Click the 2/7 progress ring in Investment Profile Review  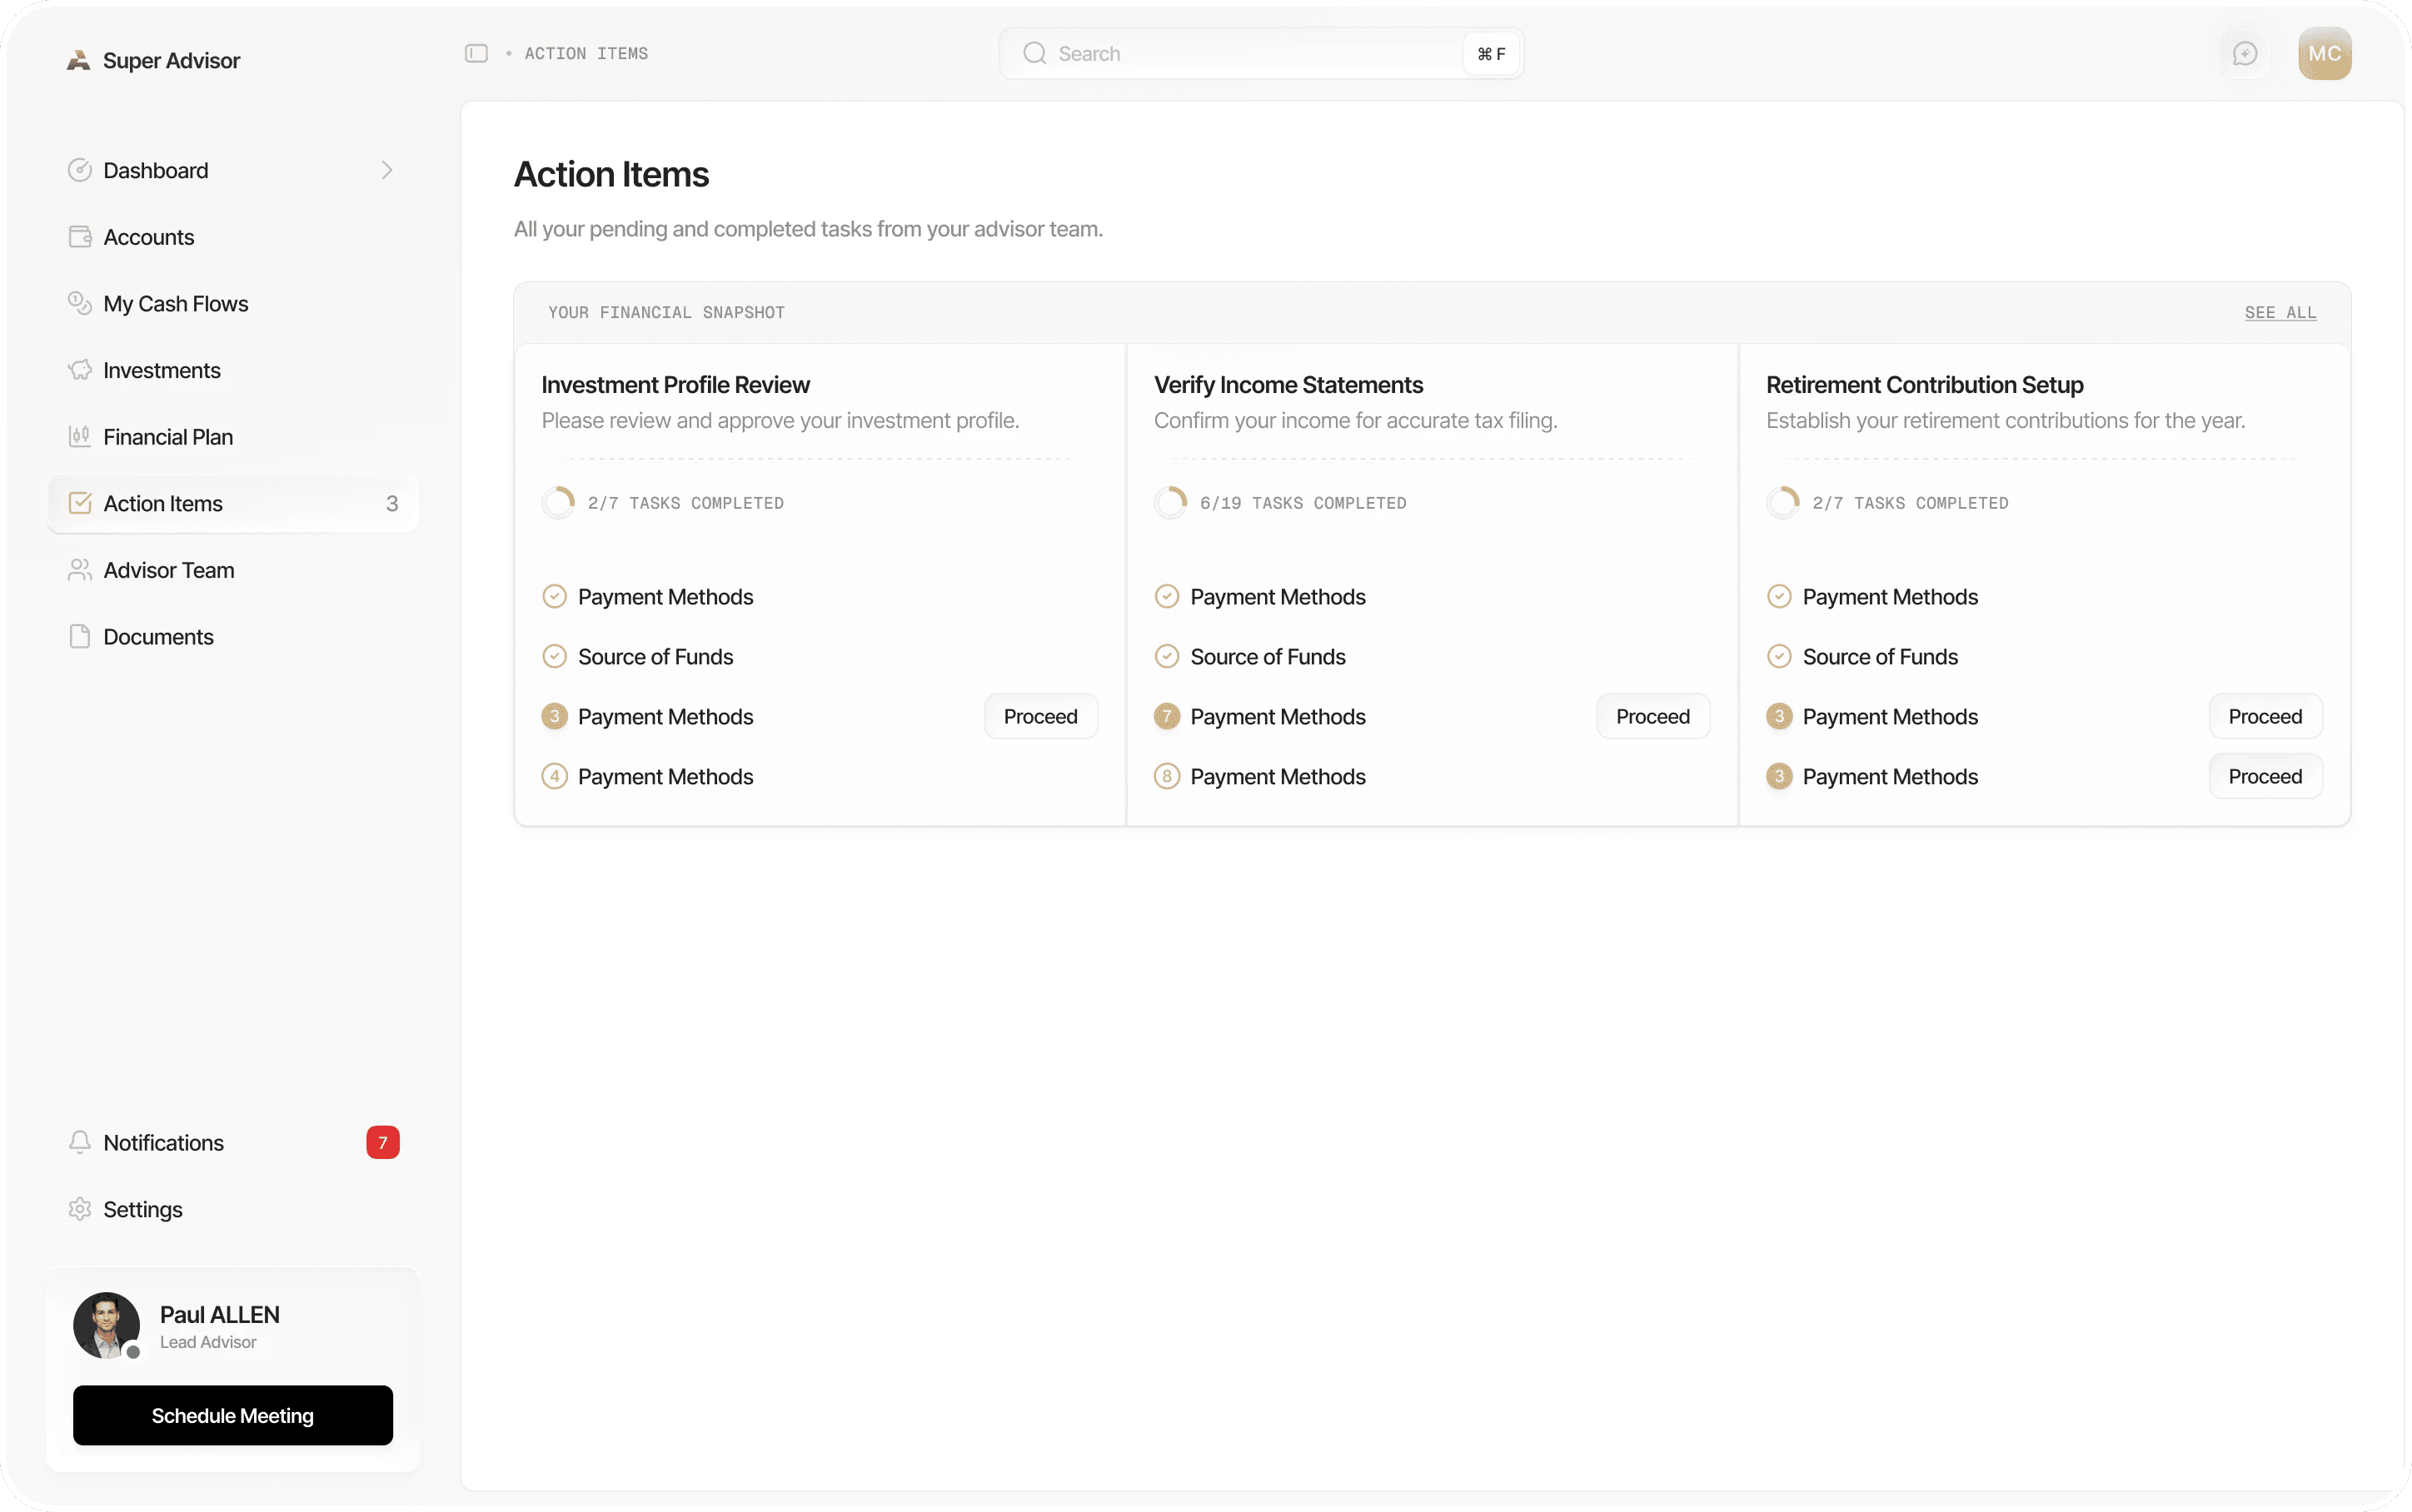558,503
